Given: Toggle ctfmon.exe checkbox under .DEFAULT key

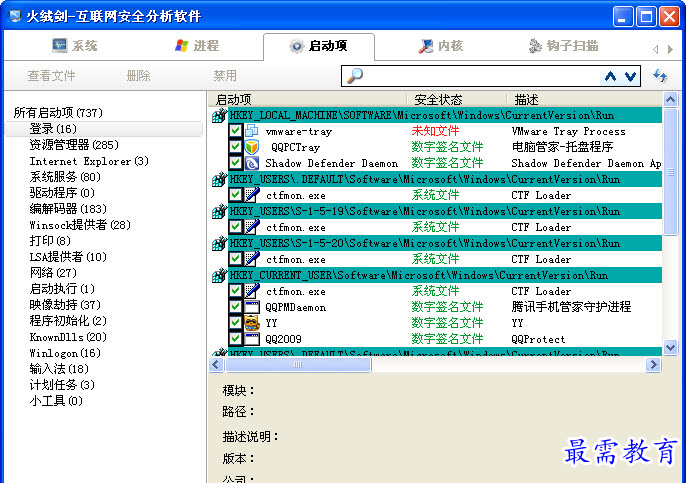Looking at the screenshot, I should click(x=235, y=195).
